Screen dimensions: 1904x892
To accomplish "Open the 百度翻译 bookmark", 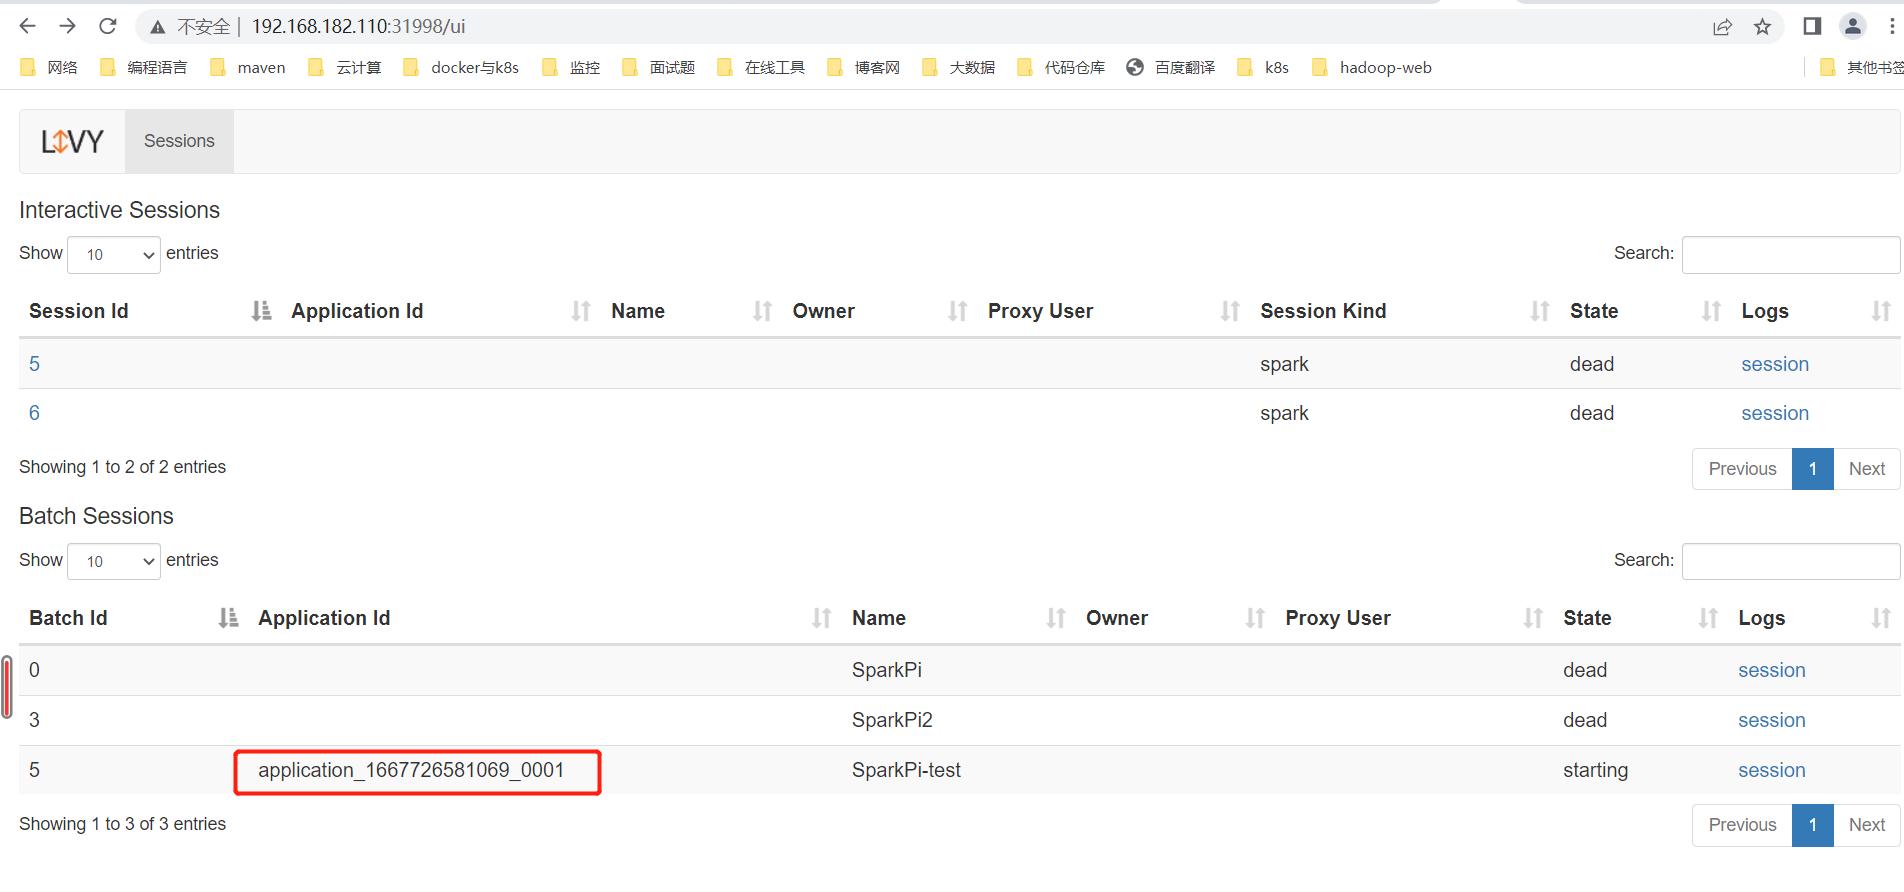I will pos(1170,67).
